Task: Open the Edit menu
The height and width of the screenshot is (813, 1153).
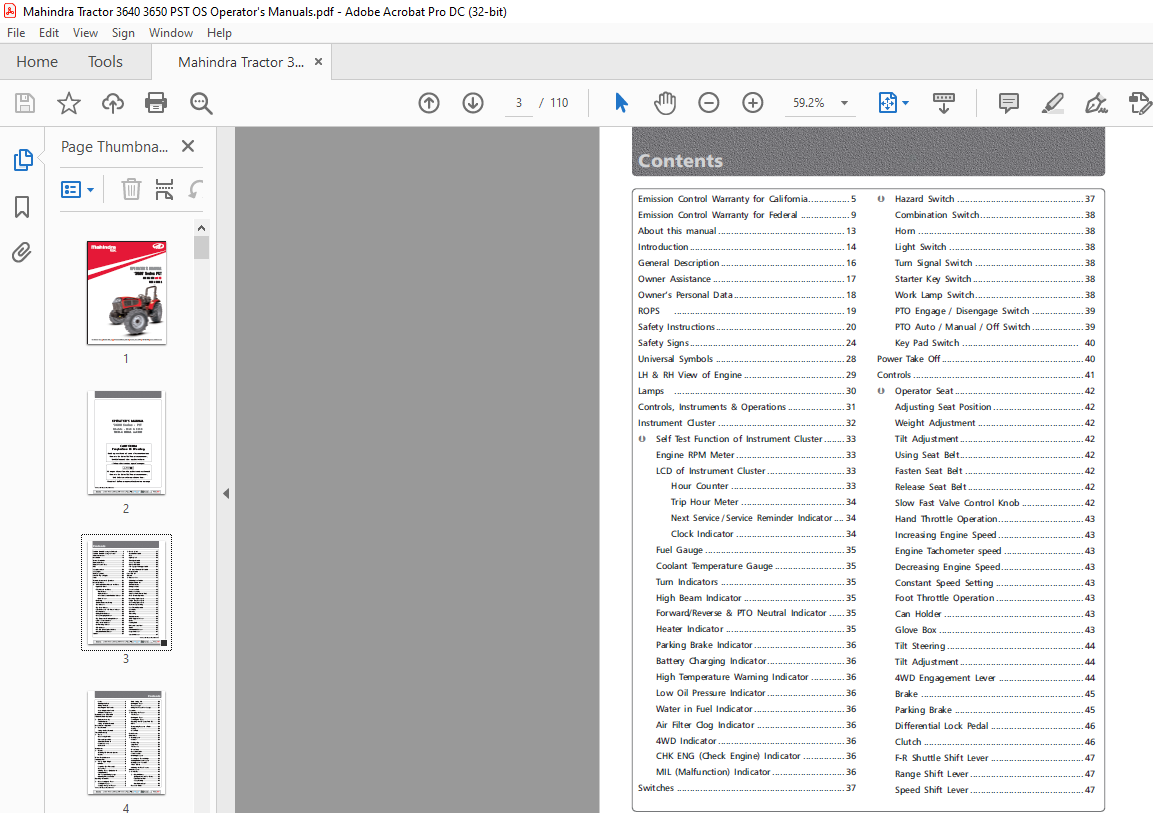Action: pos(49,32)
